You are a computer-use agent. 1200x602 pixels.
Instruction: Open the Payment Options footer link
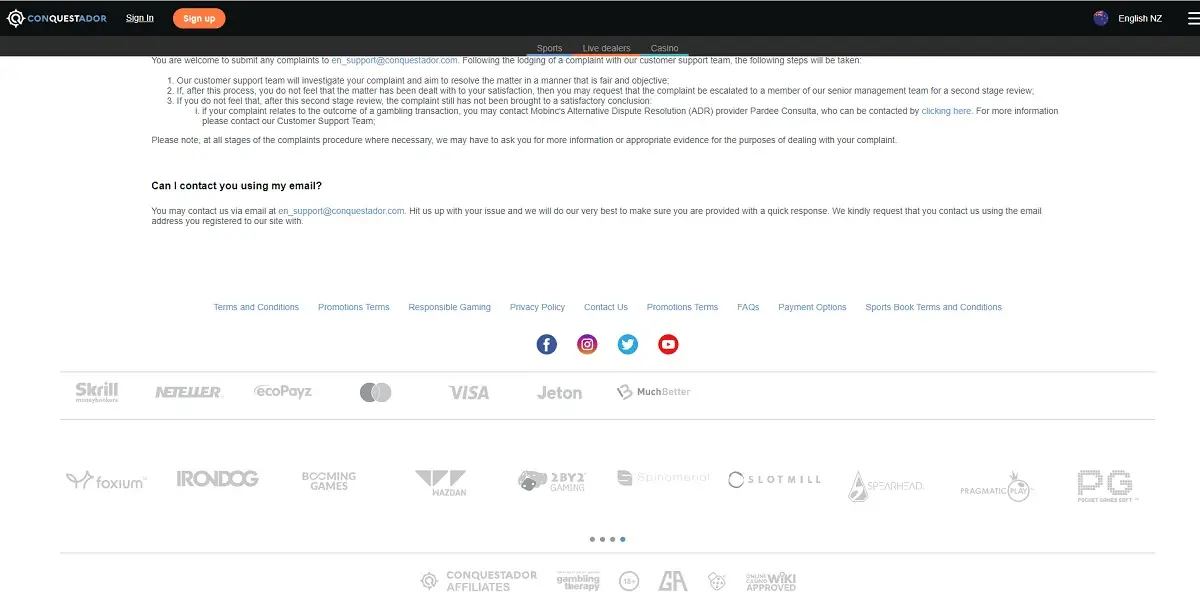[x=812, y=307]
